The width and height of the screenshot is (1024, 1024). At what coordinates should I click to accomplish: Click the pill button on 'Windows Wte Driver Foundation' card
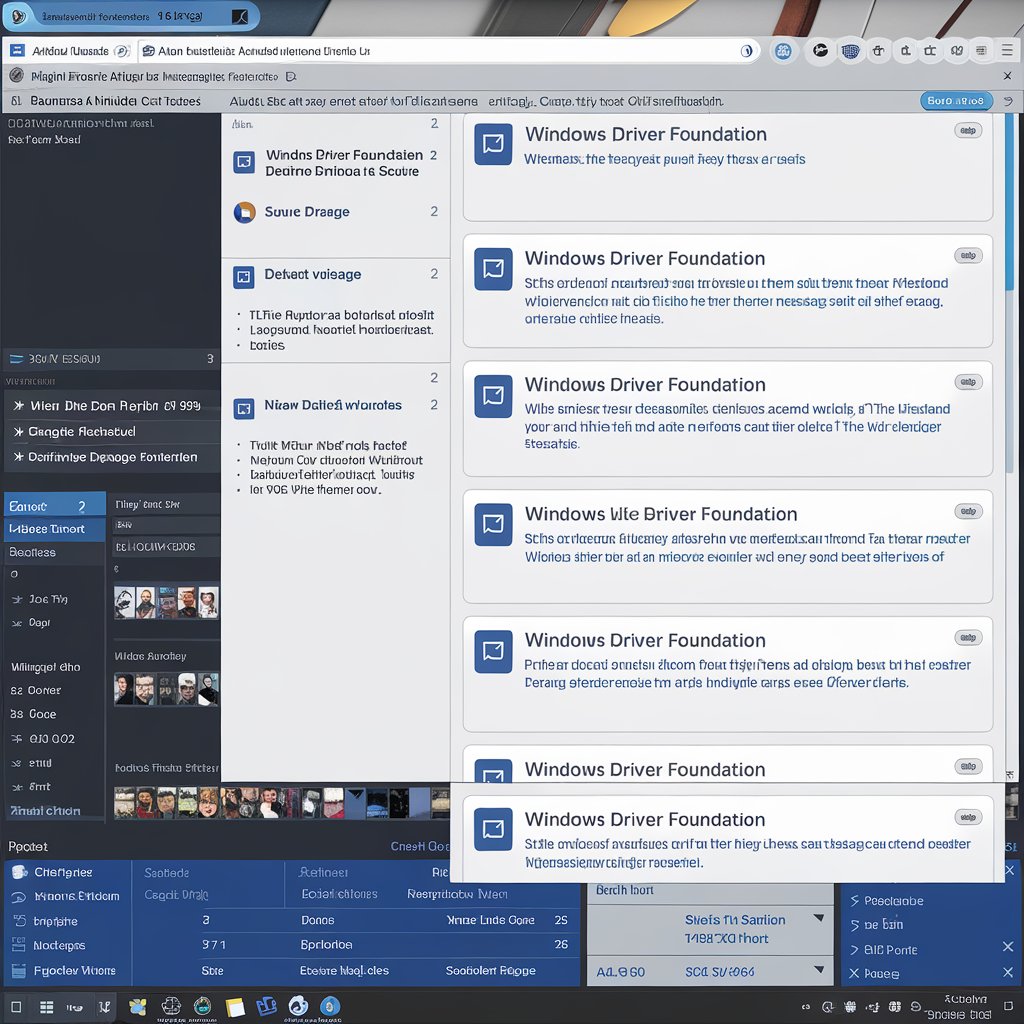[x=968, y=511]
